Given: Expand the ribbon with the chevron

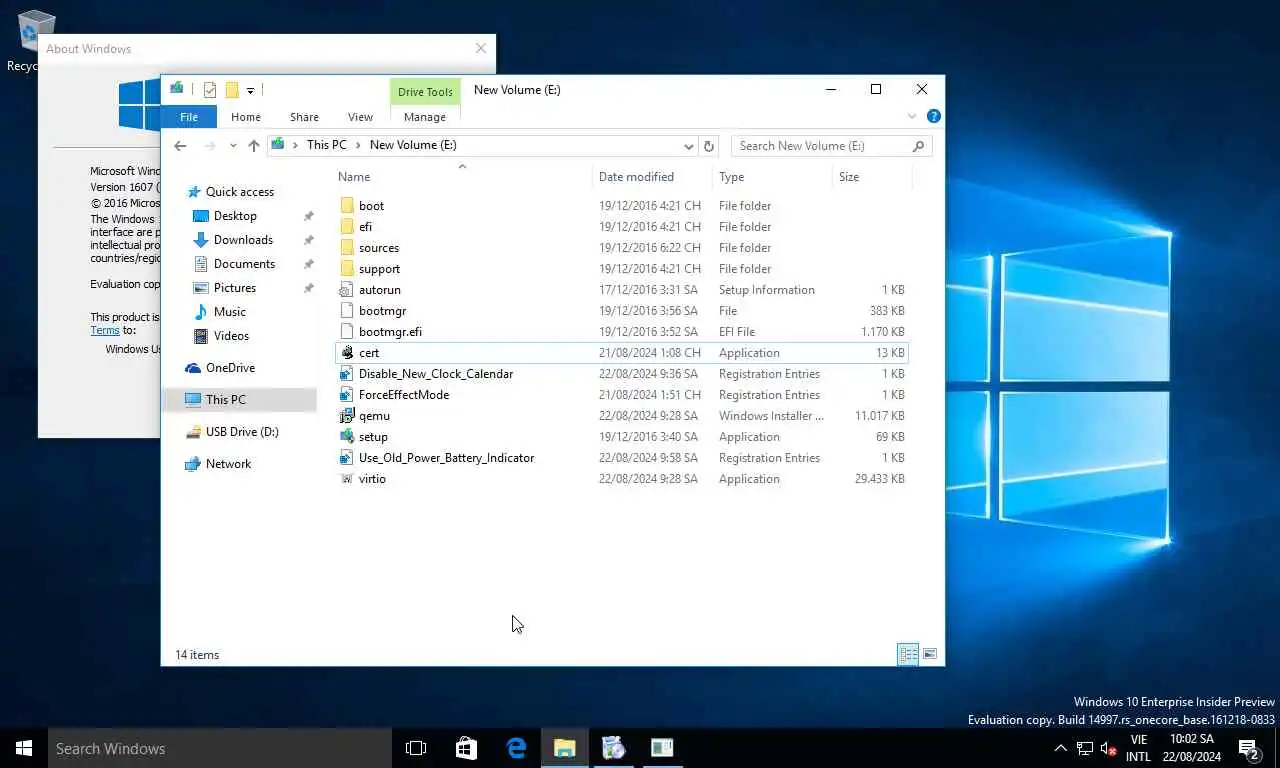Looking at the screenshot, I should [x=912, y=117].
